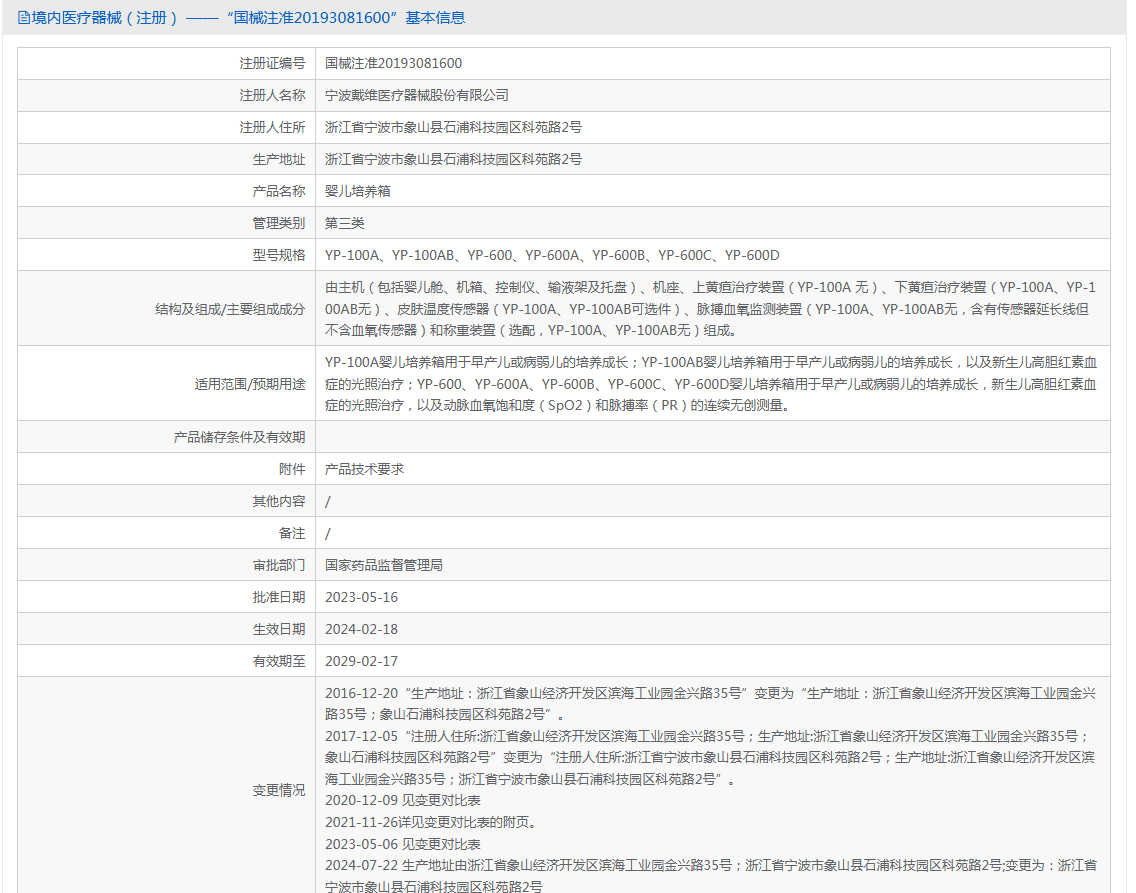The width and height of the screenshot is (1136, 893).
Task: Select the intended-use paragraph starting YP-100A婴儿培养箱
Action: point(711,384)
